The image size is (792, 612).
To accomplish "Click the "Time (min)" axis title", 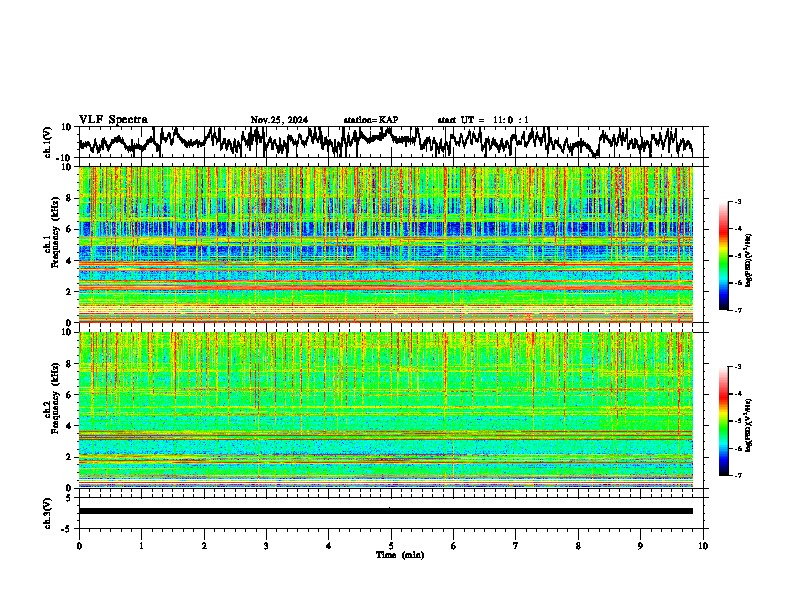I will click(x=400, y=555).
